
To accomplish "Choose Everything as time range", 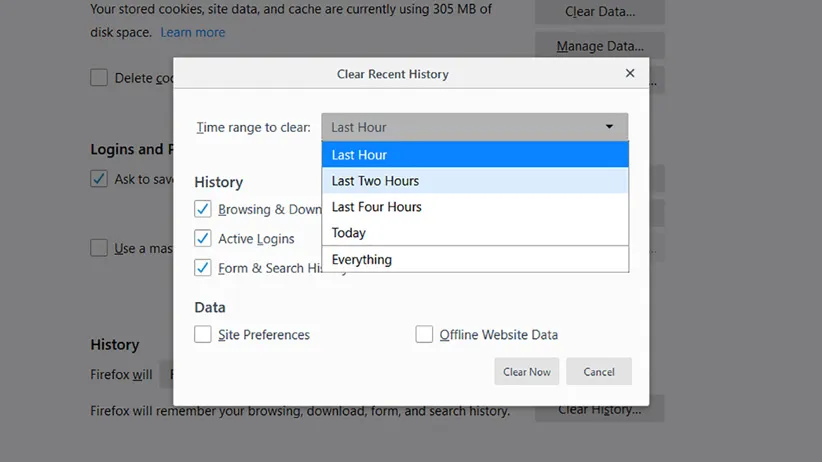I will pyautogui.click(x=475, y=260).
